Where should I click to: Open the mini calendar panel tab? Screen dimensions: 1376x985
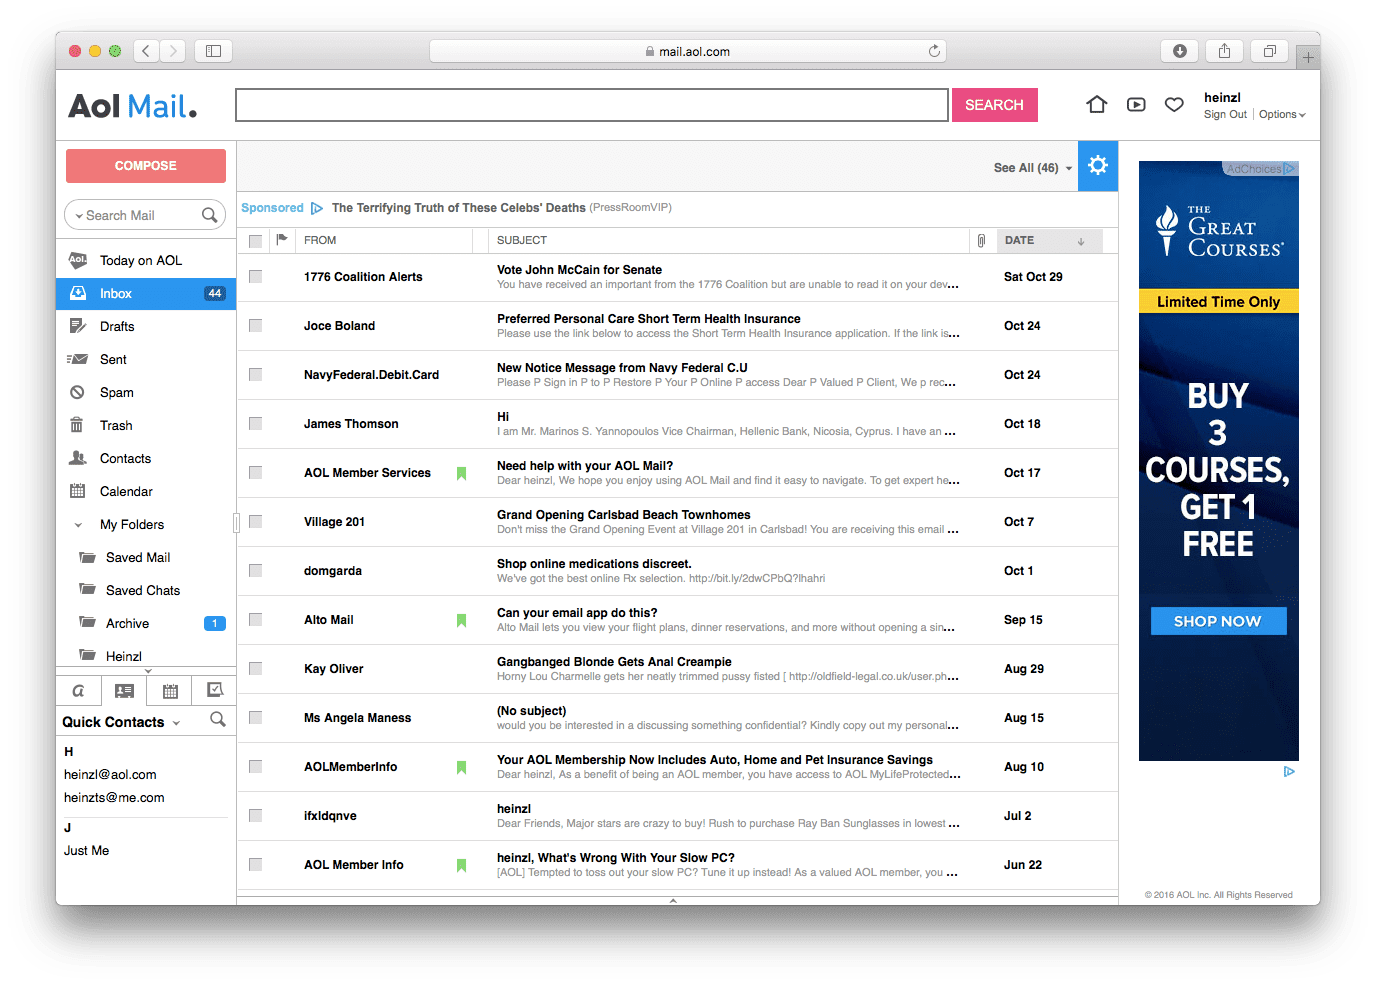[x=170, y=691]
